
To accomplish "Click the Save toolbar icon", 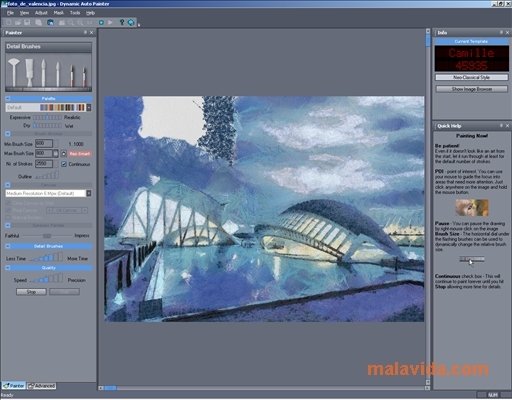I will (x=27, y=22).
